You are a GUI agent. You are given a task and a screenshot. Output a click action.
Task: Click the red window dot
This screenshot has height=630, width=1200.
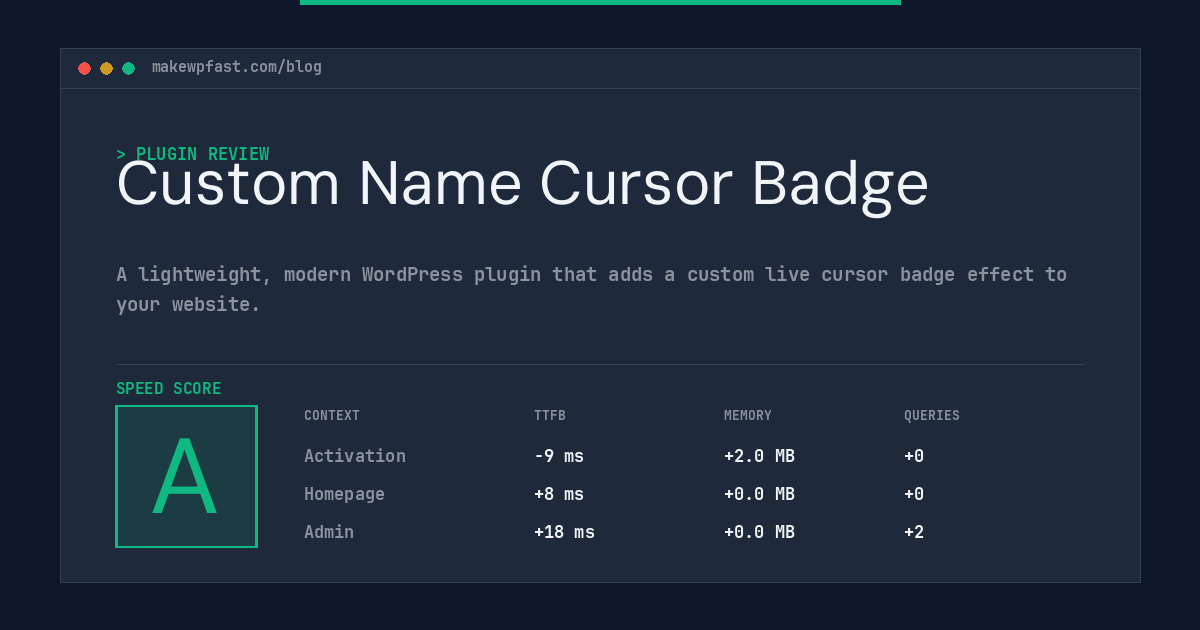click(84, 68)
